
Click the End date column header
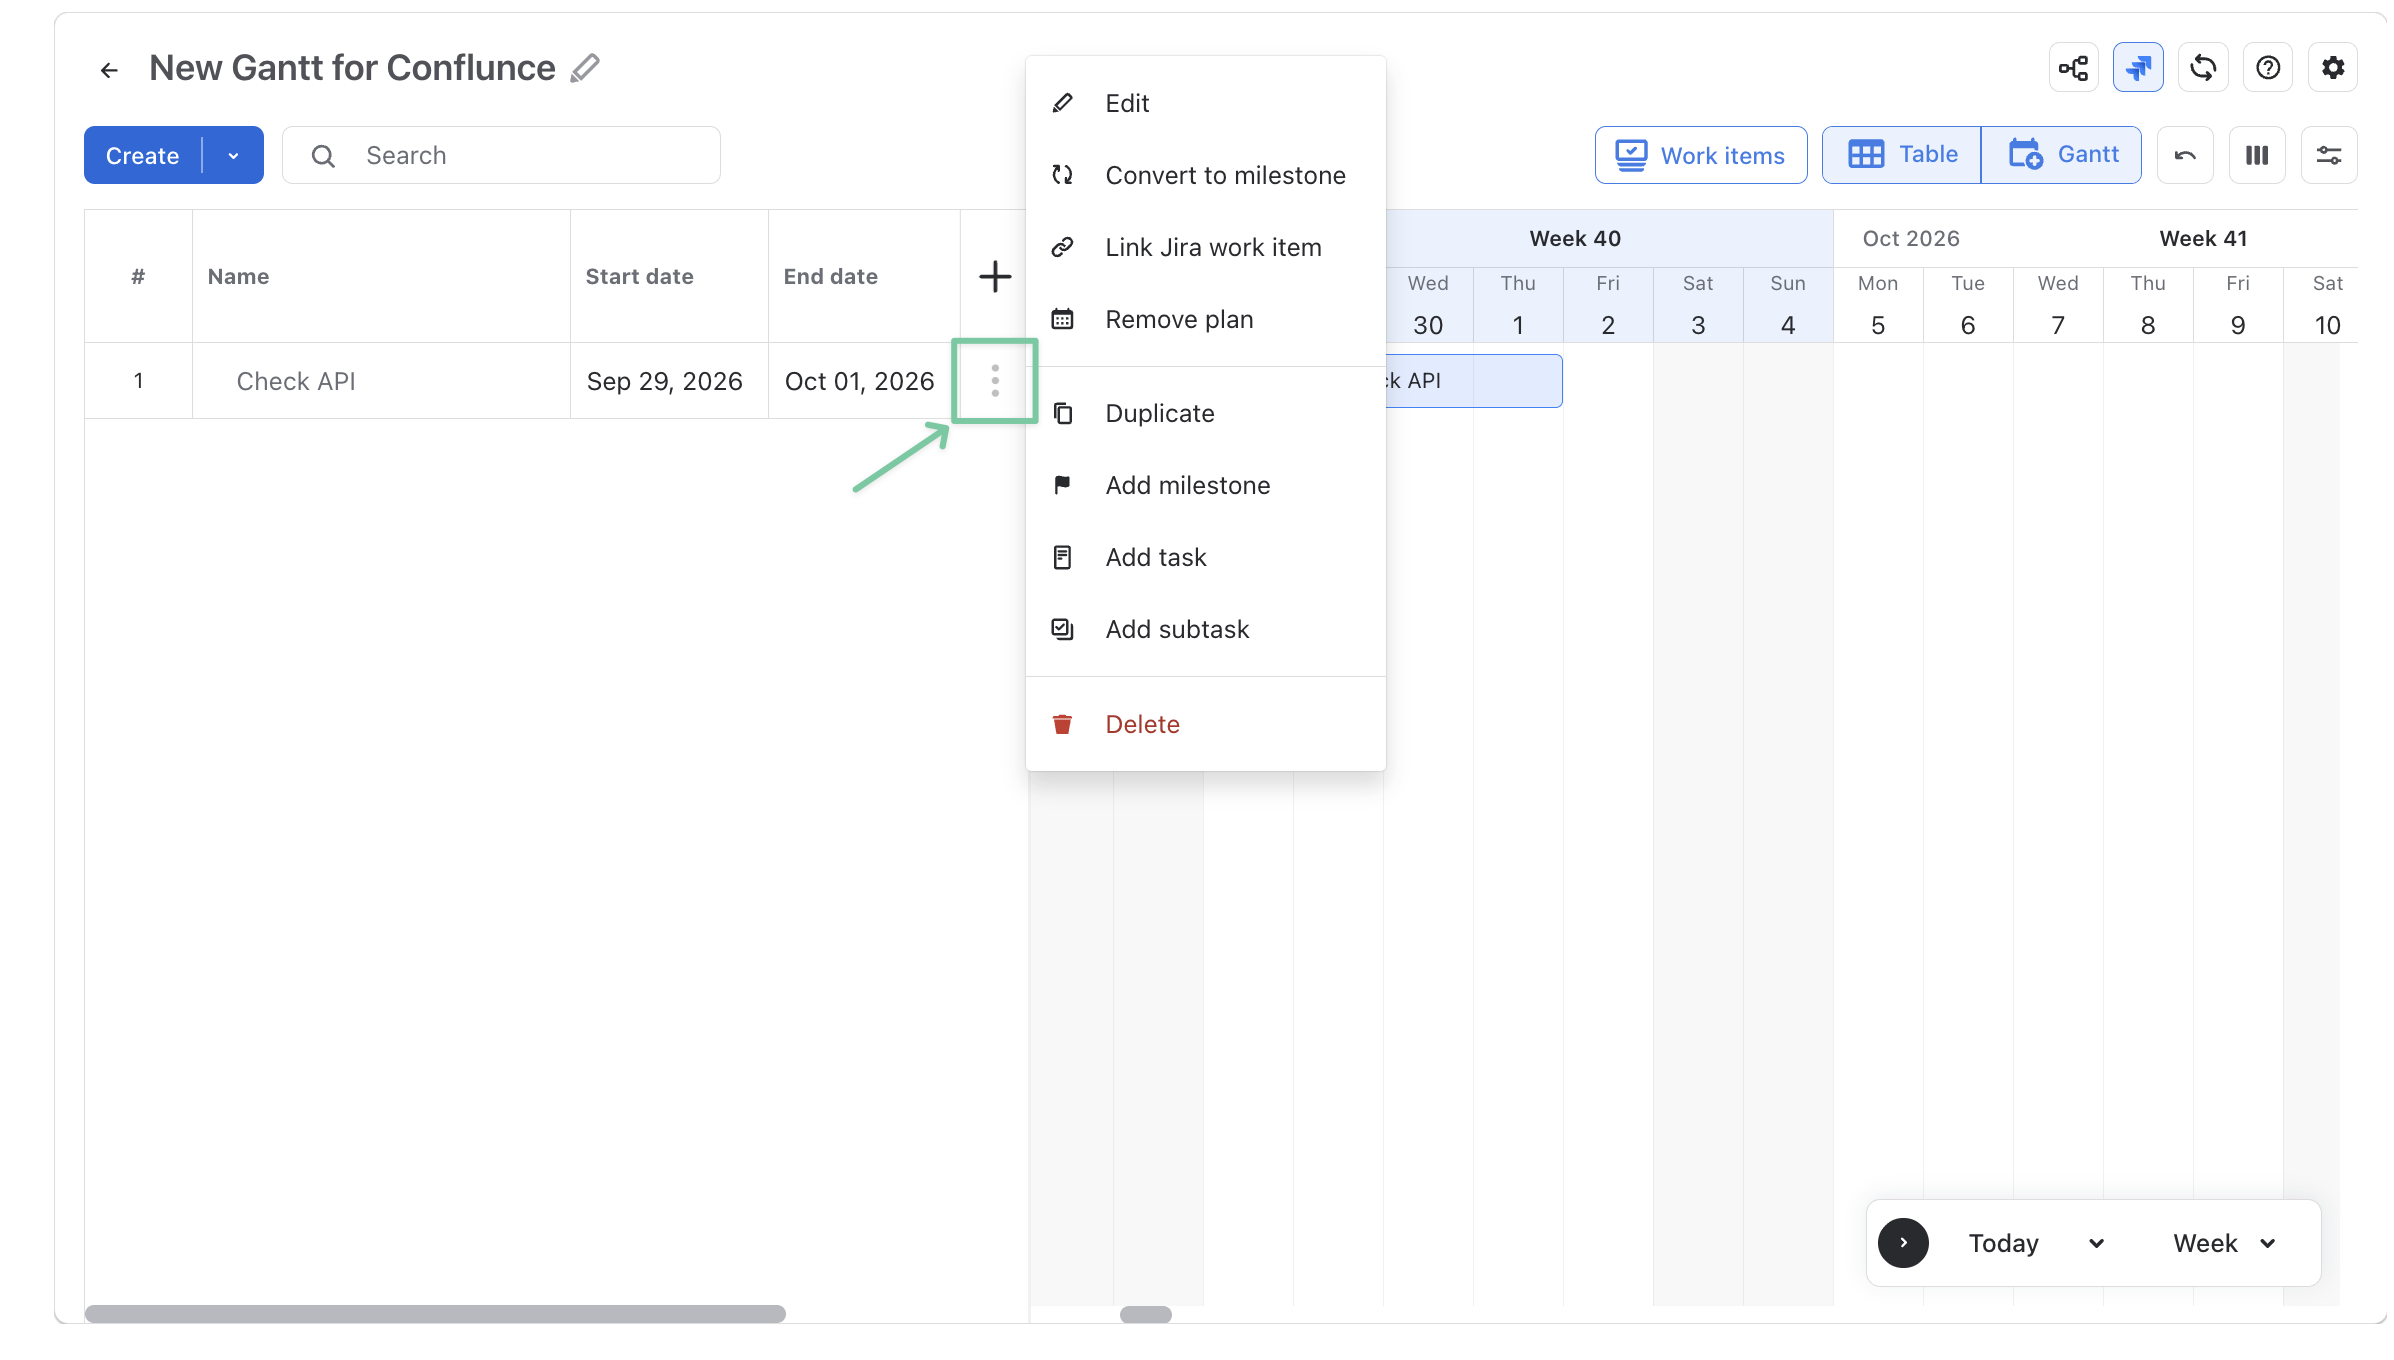tap(864, 277)
